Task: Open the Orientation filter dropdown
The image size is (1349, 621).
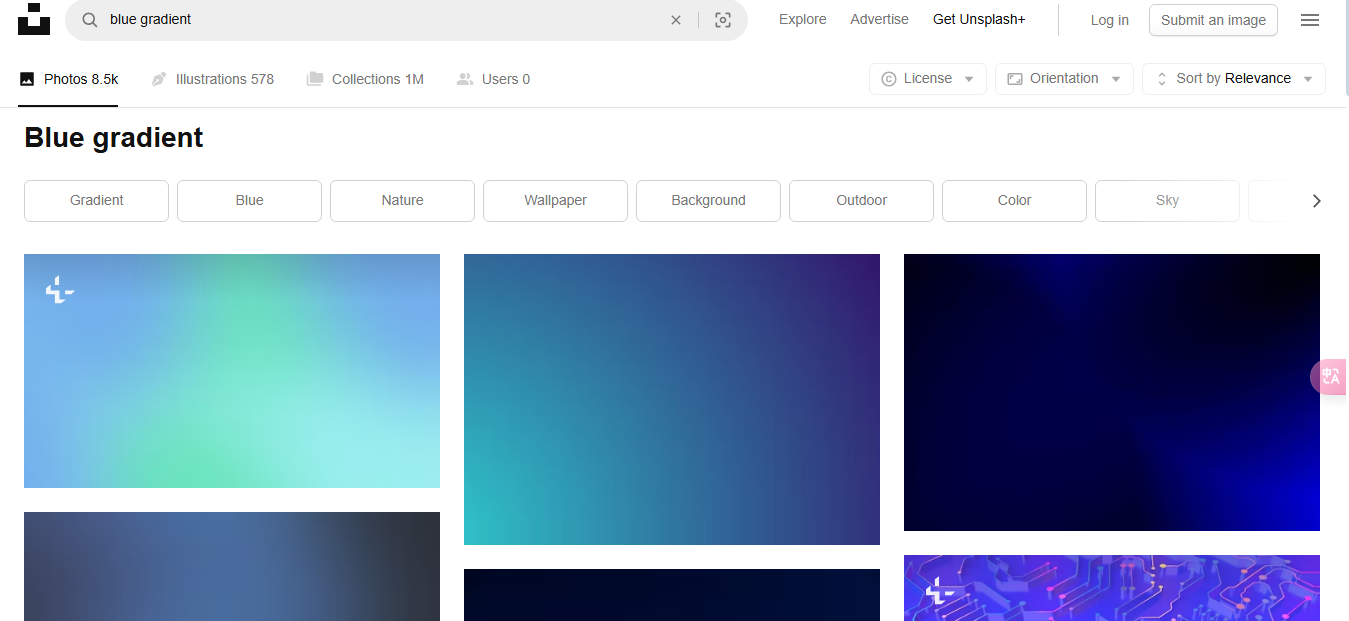Action: pos(1063,78)
